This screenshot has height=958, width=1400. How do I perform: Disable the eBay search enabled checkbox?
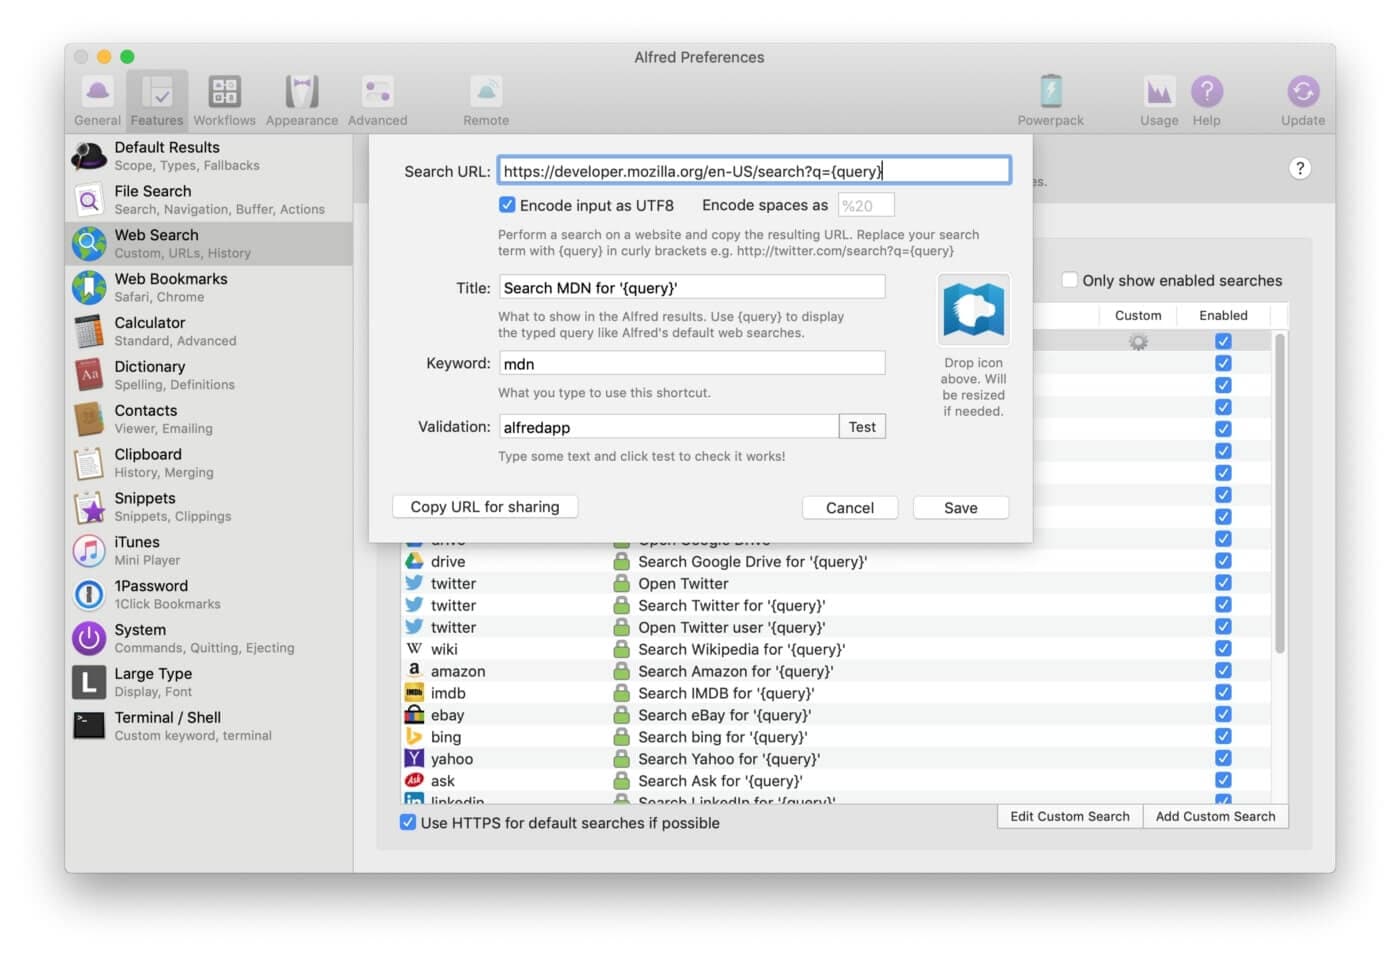1223,715
